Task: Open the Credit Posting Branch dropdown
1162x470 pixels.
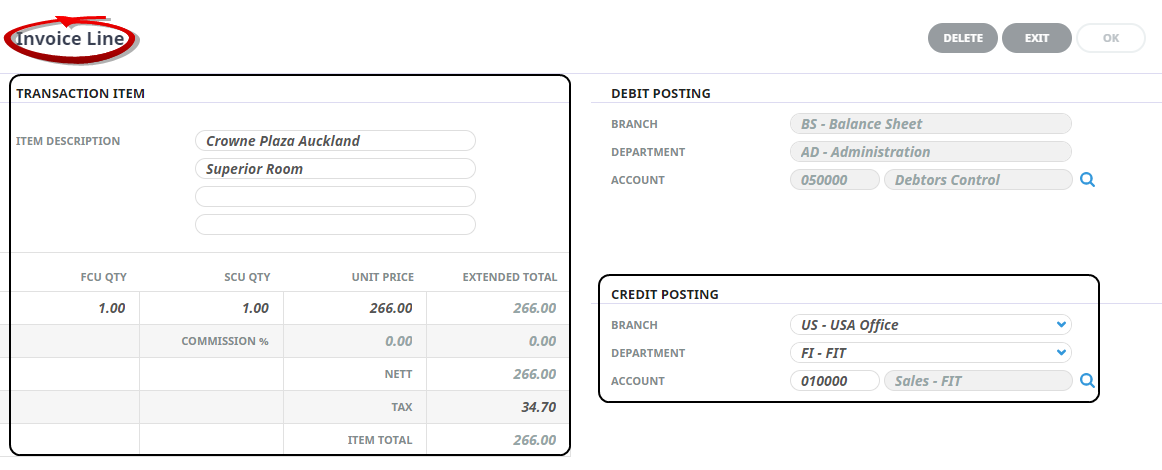Action: coord(930,325)
